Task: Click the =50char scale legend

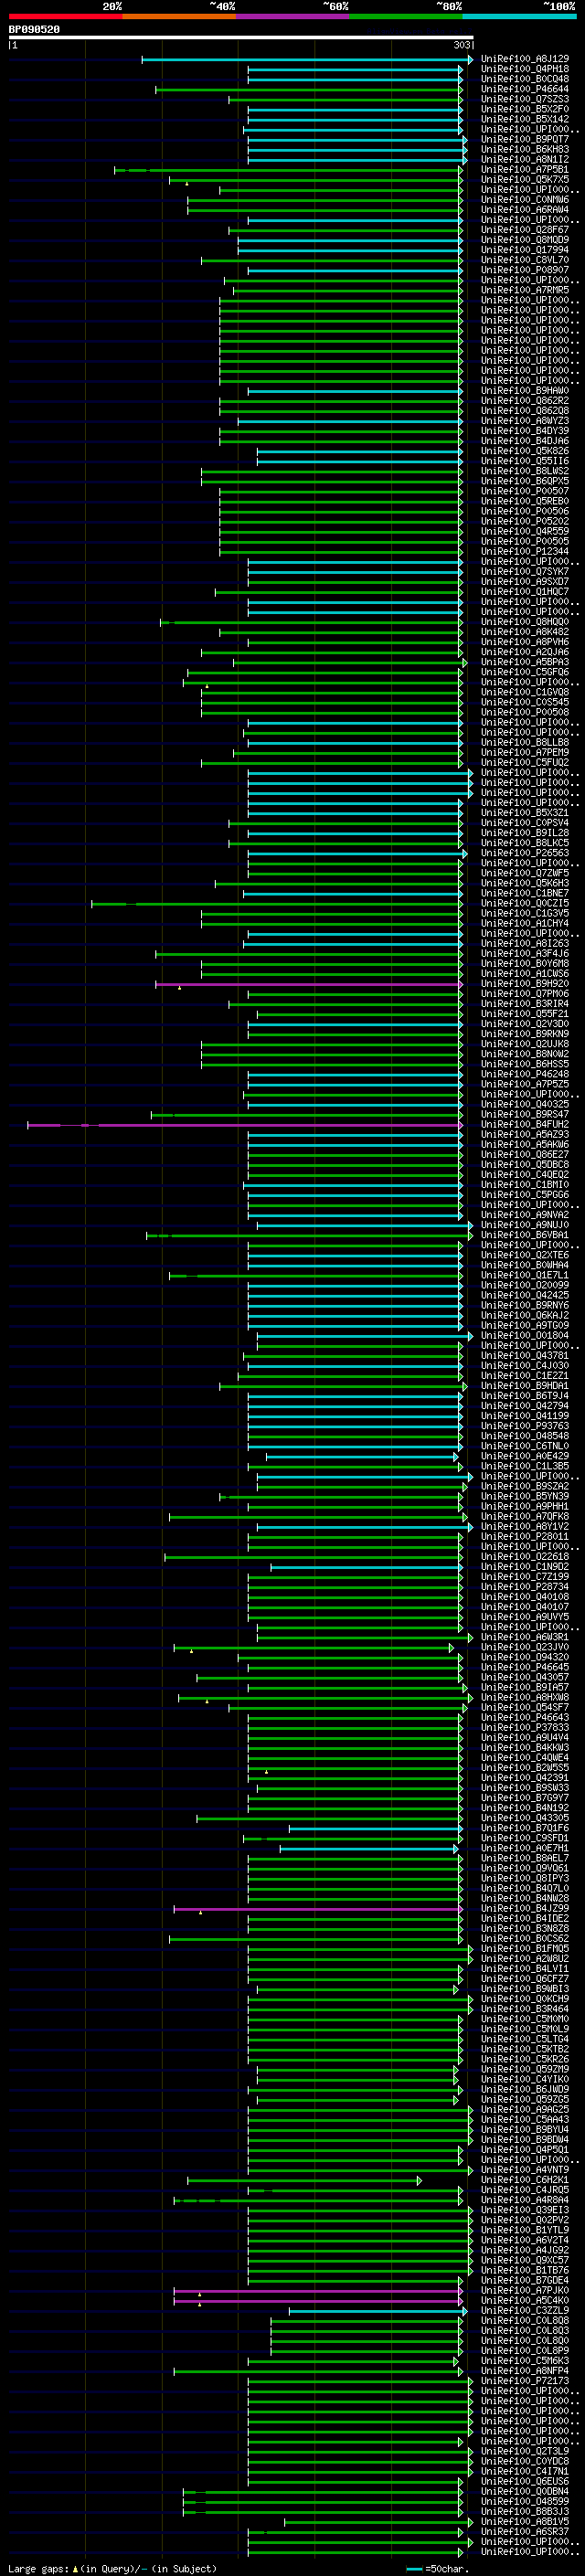Action: (437, 2569)
